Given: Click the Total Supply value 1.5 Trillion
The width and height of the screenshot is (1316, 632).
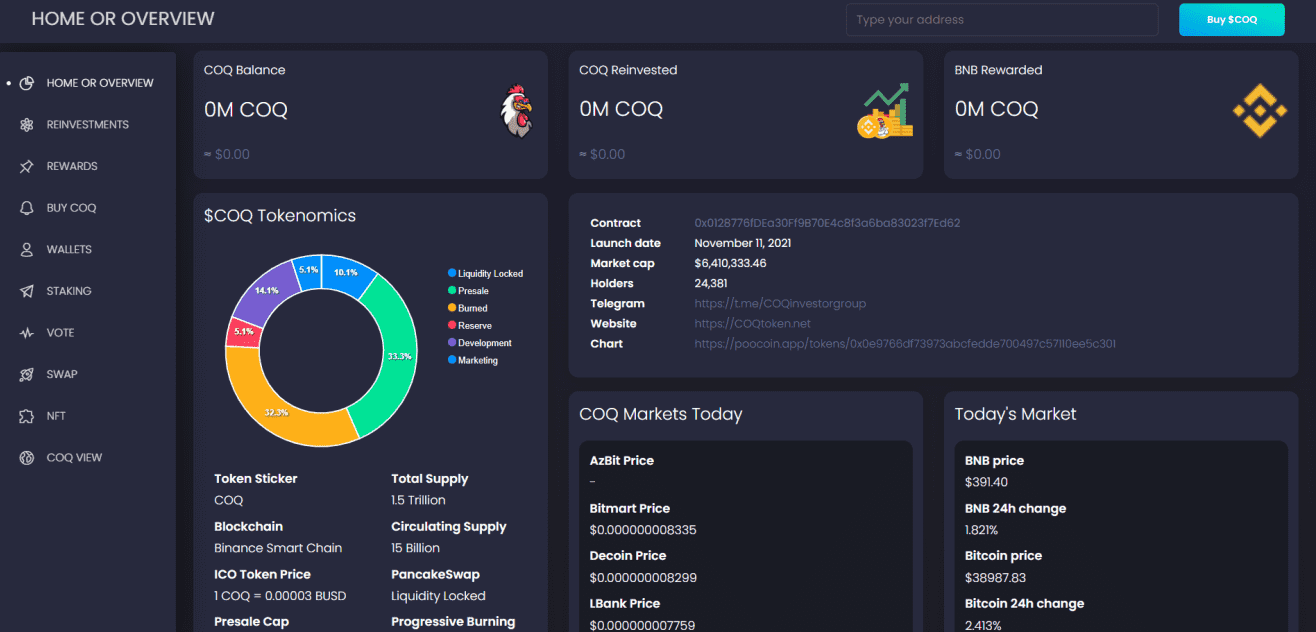Looking at the screenshot, I should (418, 500).
